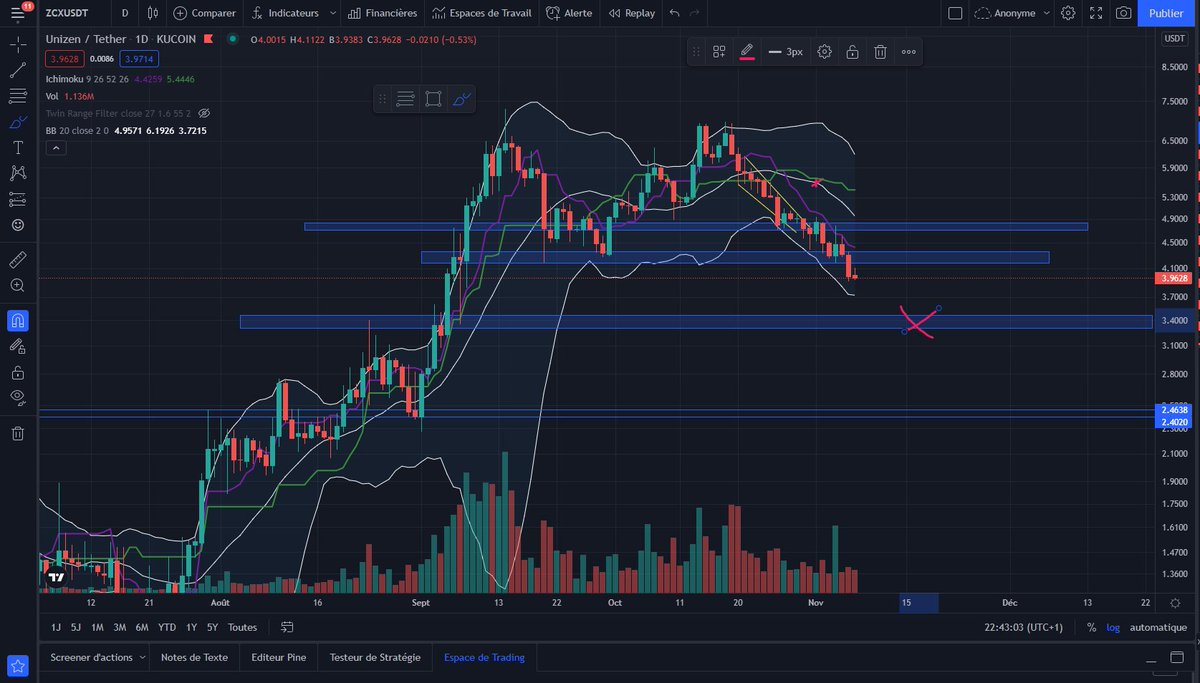Open the emoji icons tool

pos(18,225)
